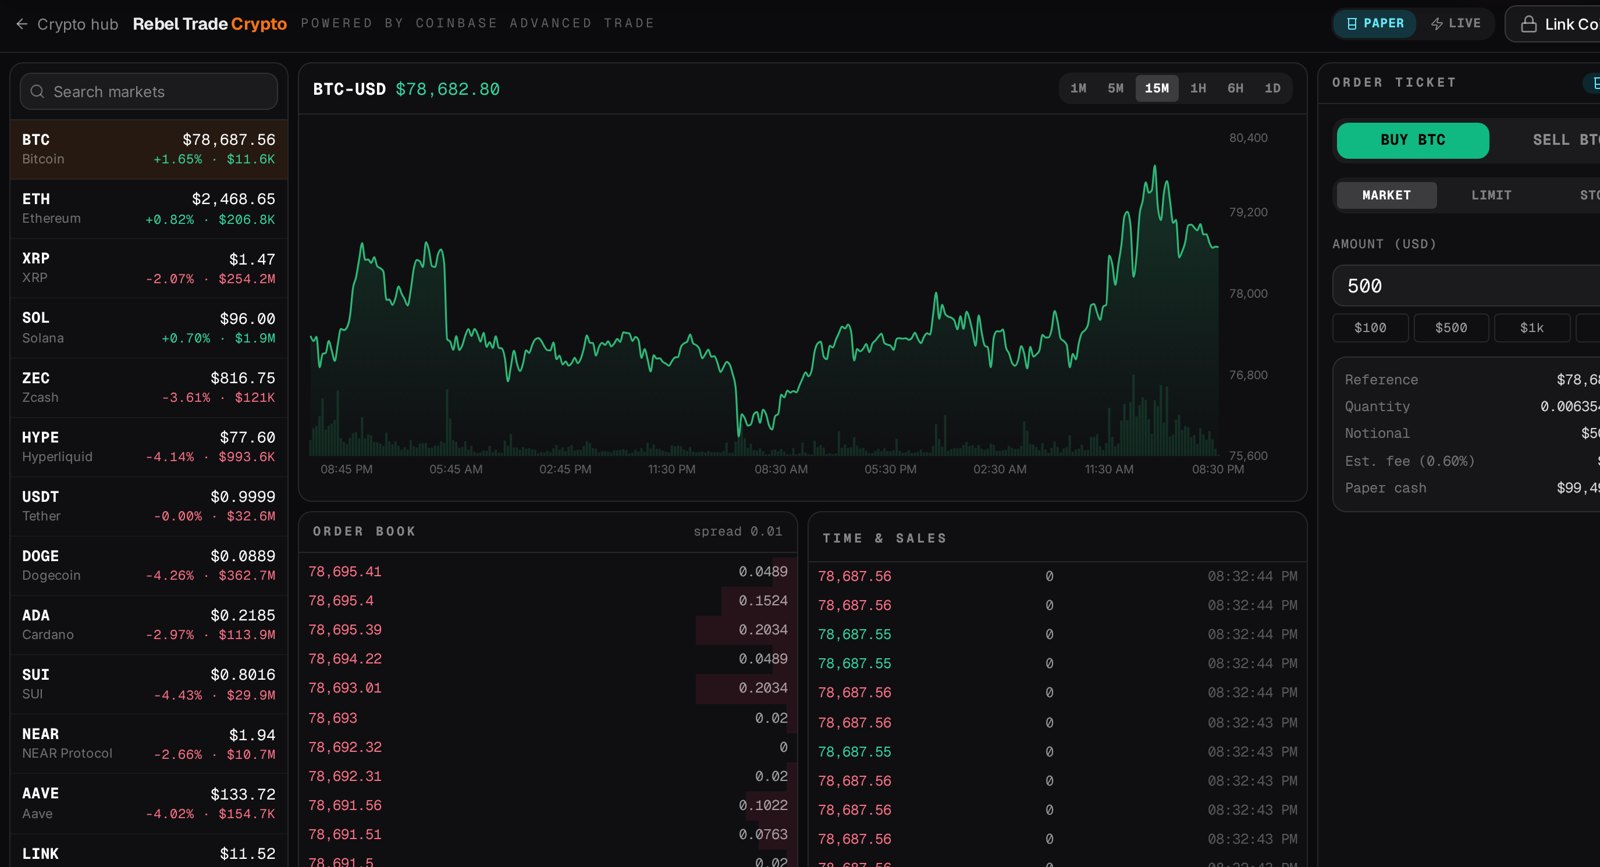Image resolution: width=1600 pixels, height=867 pixels.
Task: Click the BTC-USD chart title
Action: (x=349, y=89)
